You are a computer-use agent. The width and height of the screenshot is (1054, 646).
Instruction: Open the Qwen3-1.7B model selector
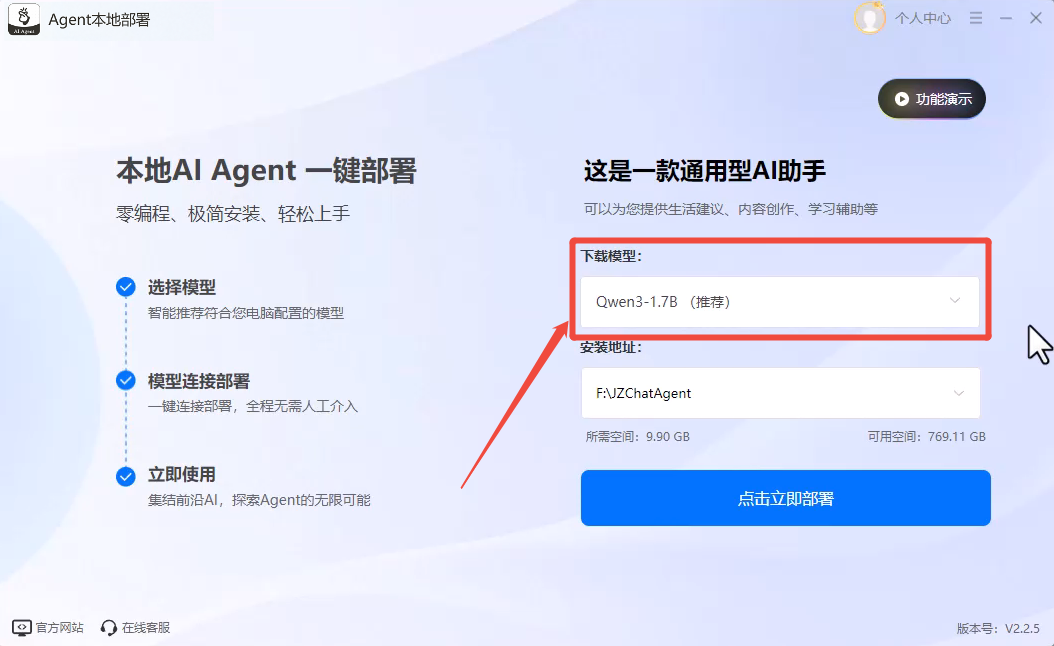pos(780,302)
